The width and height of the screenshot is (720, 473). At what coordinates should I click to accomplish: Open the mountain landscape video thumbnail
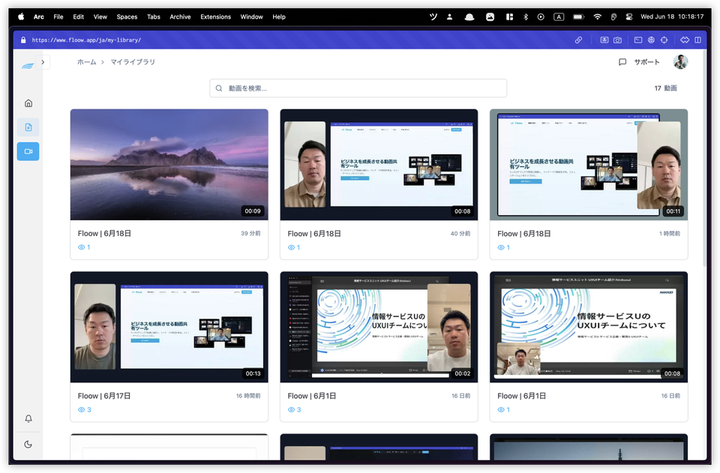coord(169,164)
